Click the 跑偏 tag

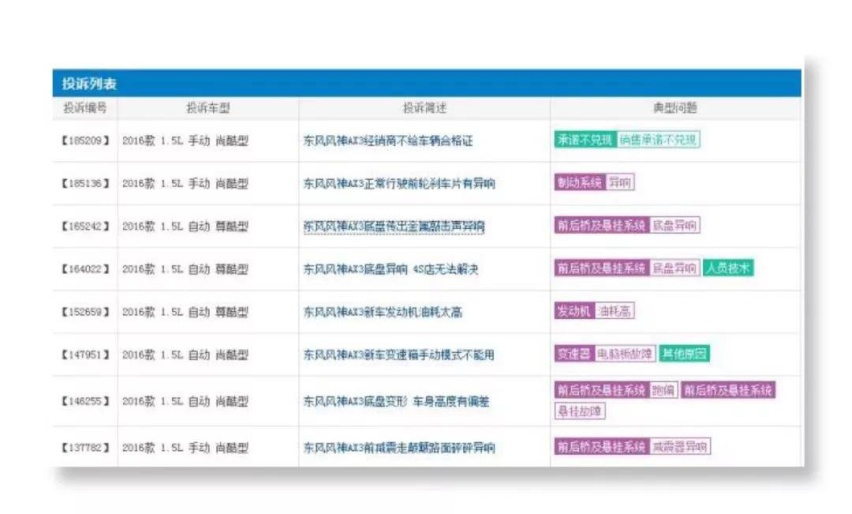coord(663,390)
